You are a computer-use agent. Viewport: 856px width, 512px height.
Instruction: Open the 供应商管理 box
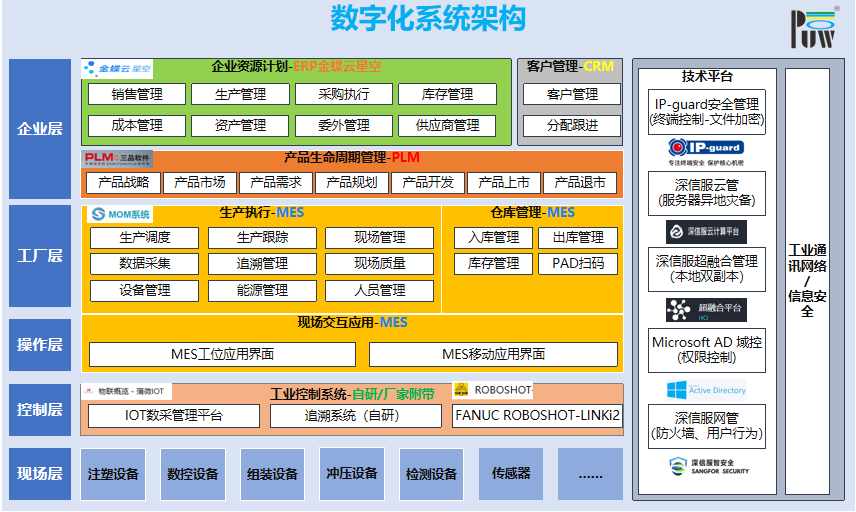pyautogui.click(x=448, y=126)
